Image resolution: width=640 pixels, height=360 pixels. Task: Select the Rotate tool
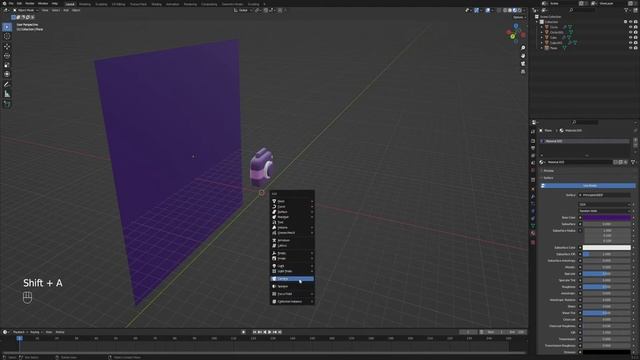[7, 56]
